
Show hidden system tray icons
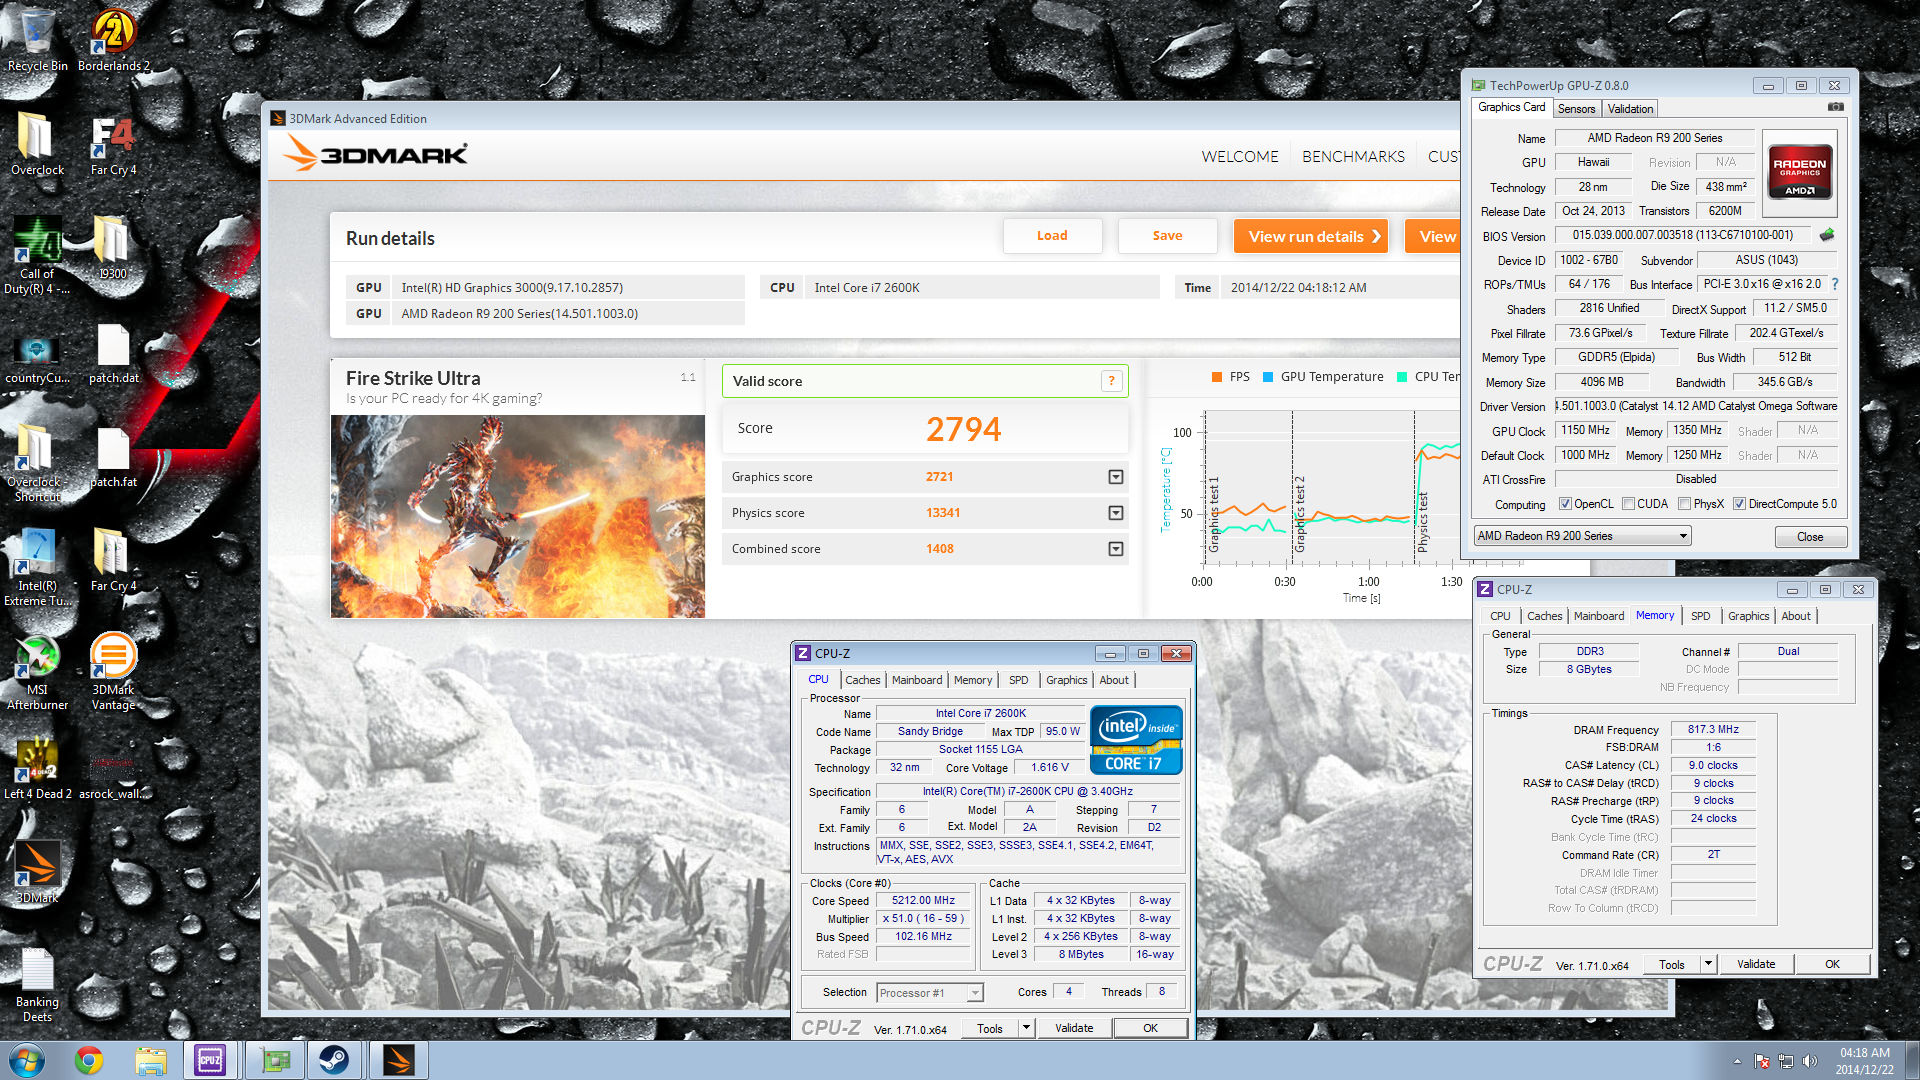pos(1737,1061)
